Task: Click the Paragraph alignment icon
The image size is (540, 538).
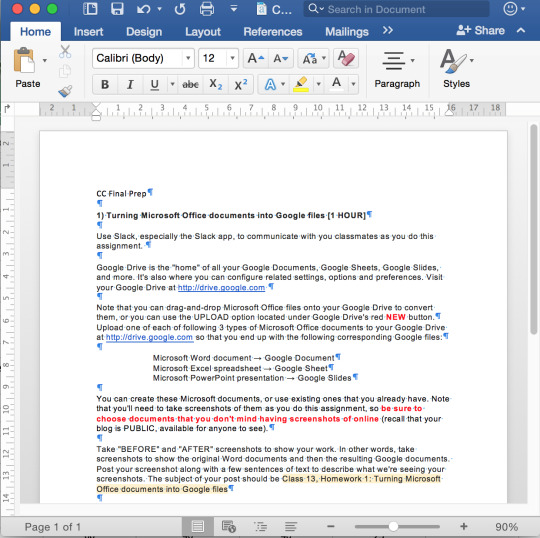Action: click(x=393, y=61)
